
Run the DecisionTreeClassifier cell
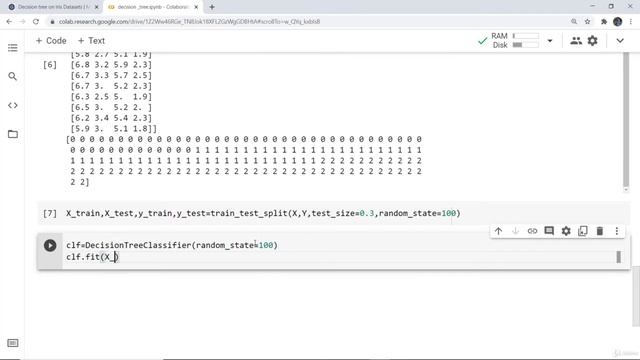(x=50, y=245)
